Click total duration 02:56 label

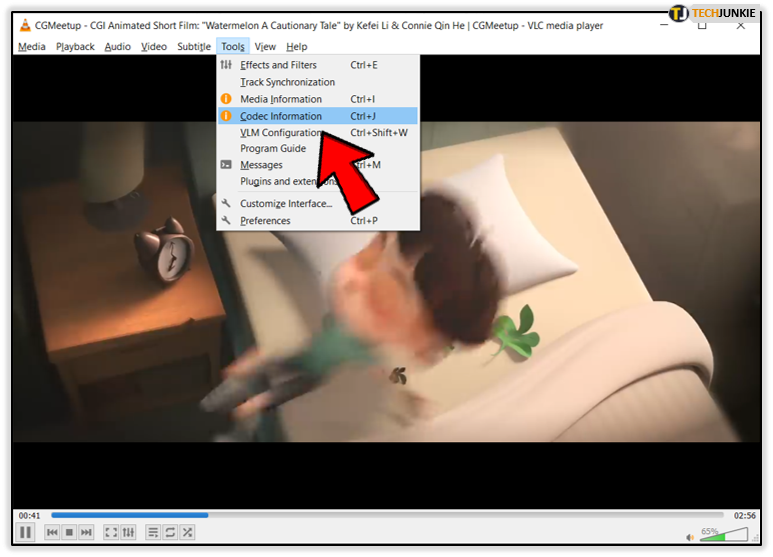point(744,516)
